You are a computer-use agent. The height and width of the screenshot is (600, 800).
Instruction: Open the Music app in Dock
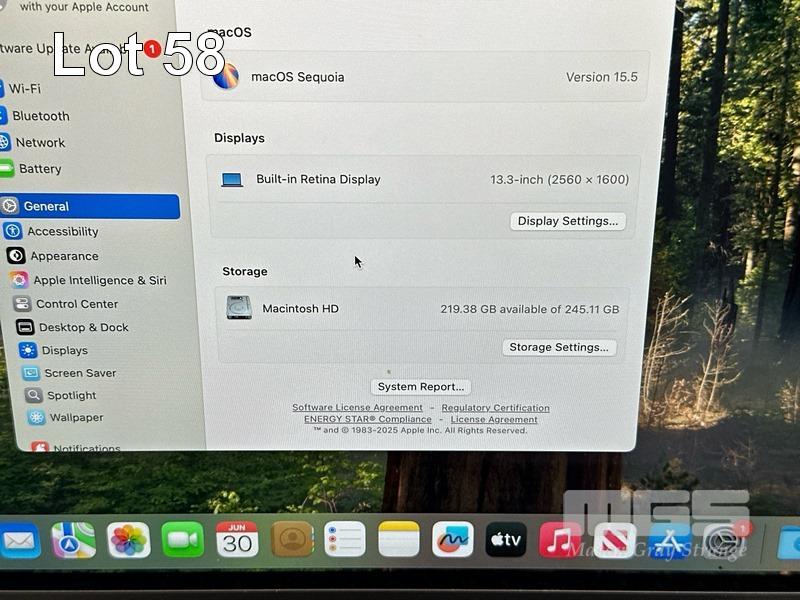click(560, 540)
